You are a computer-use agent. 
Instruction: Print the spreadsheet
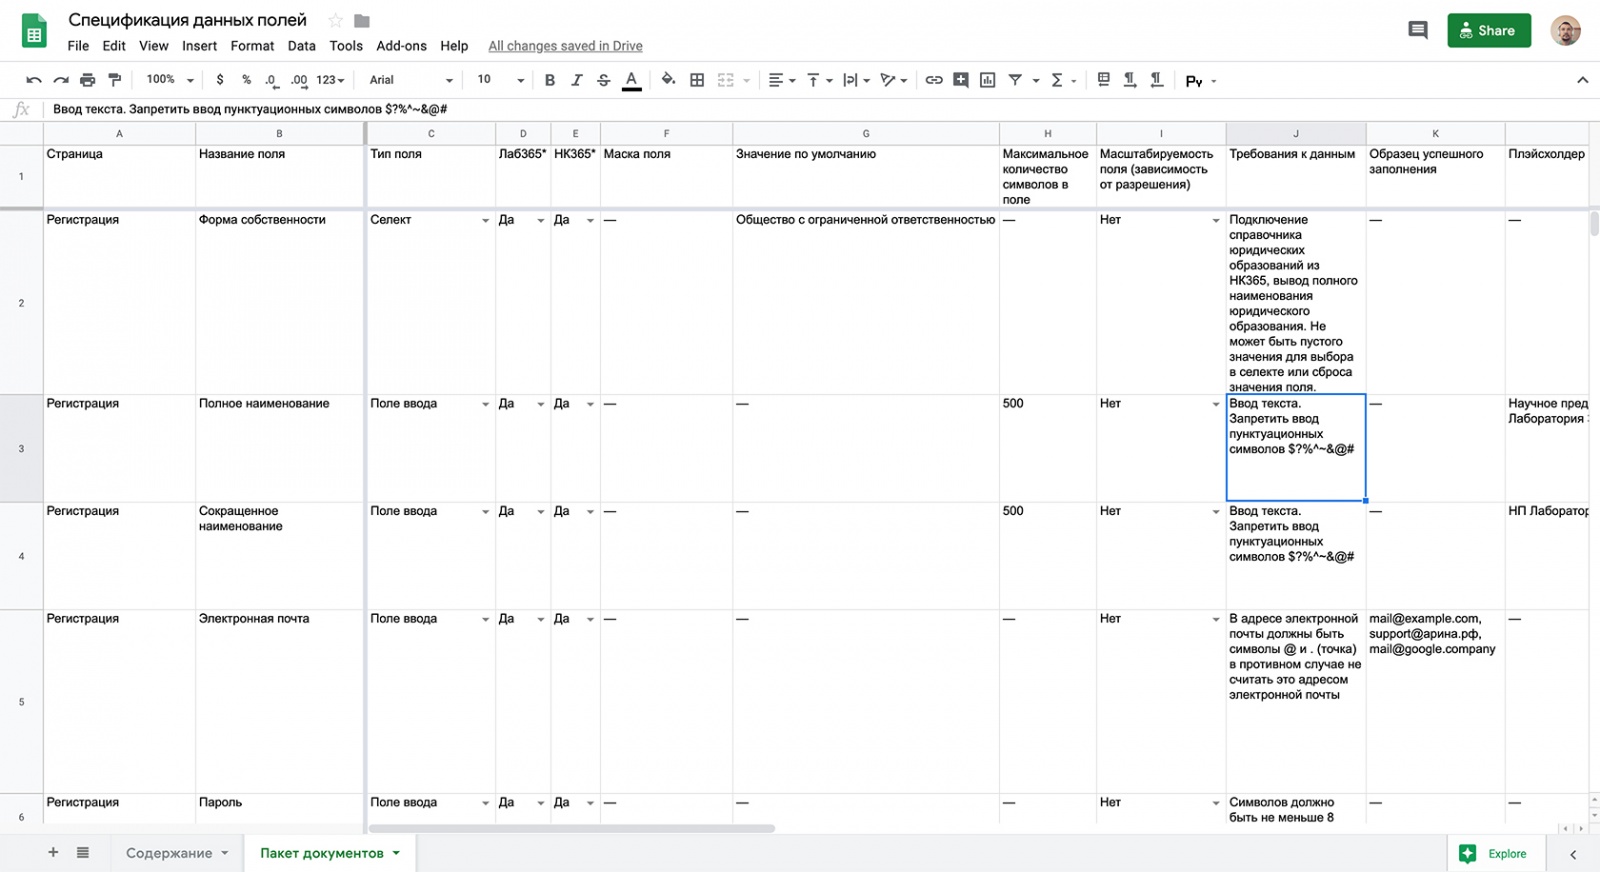coord(88,80)
